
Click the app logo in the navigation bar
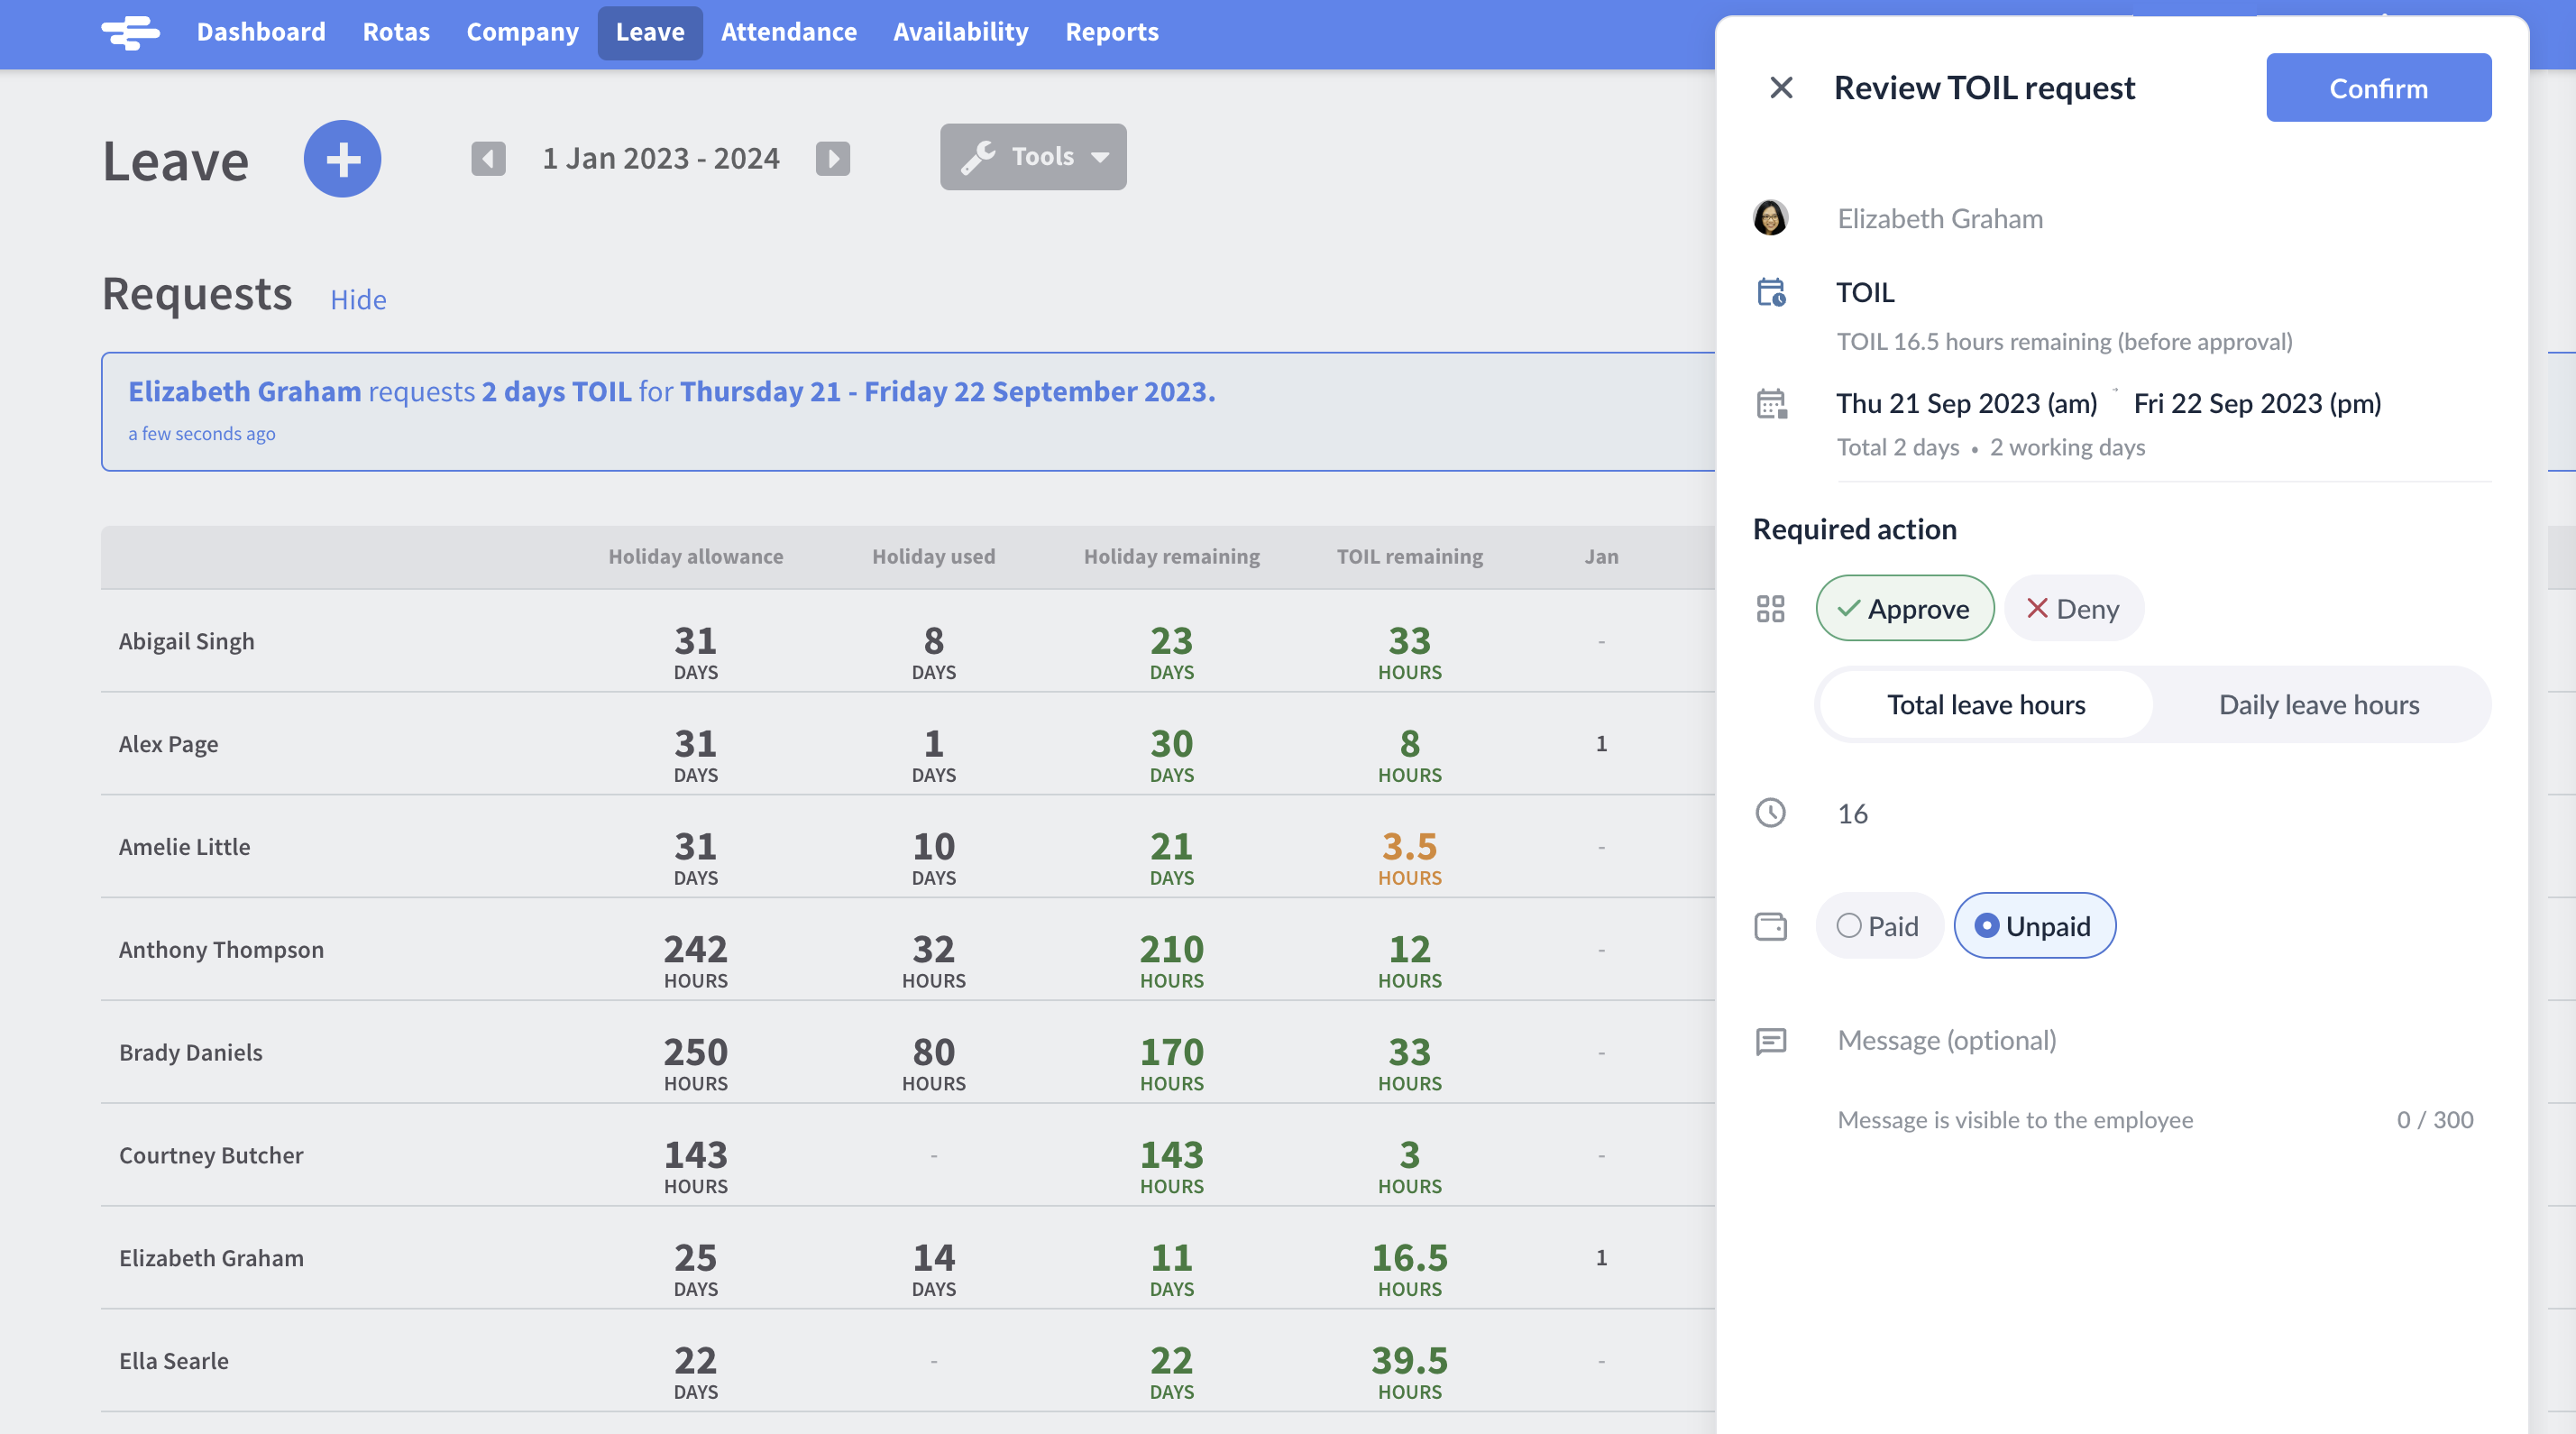coord(130,33)
